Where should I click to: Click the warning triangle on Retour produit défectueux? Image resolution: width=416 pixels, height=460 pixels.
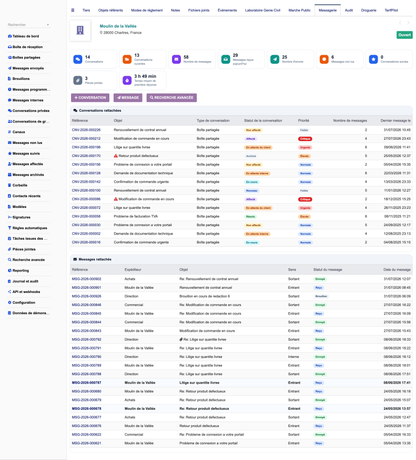coord(116,156)
